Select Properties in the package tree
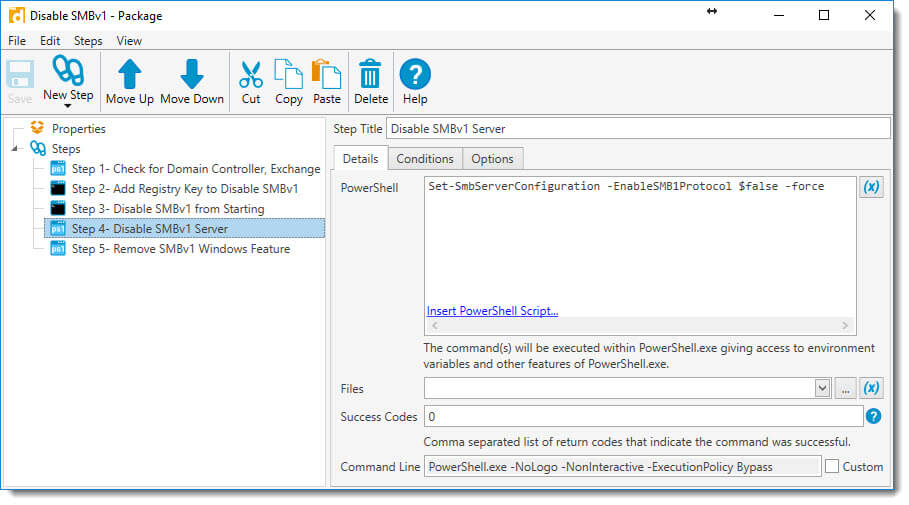Image resolution: width=909 pixels, height=505 pixels. pyautogui.click(x=79, y=129)
